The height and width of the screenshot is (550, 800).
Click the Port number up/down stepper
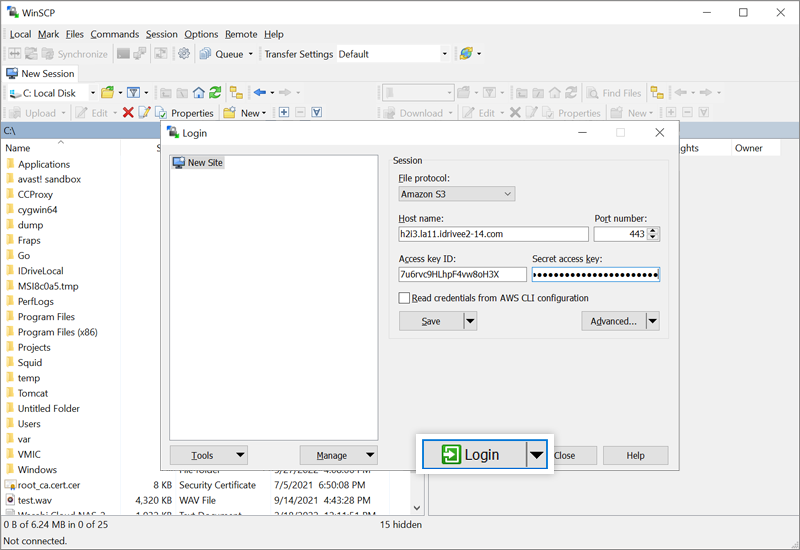click(x=653, y=234)
